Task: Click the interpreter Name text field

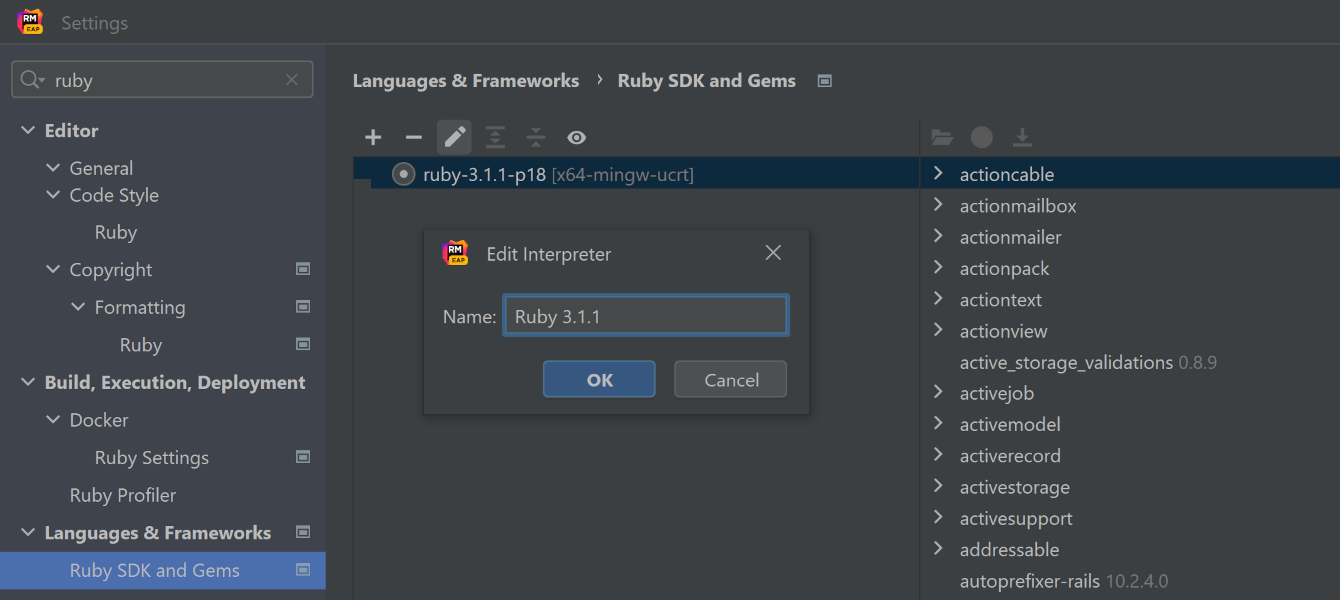Action: 645,316
